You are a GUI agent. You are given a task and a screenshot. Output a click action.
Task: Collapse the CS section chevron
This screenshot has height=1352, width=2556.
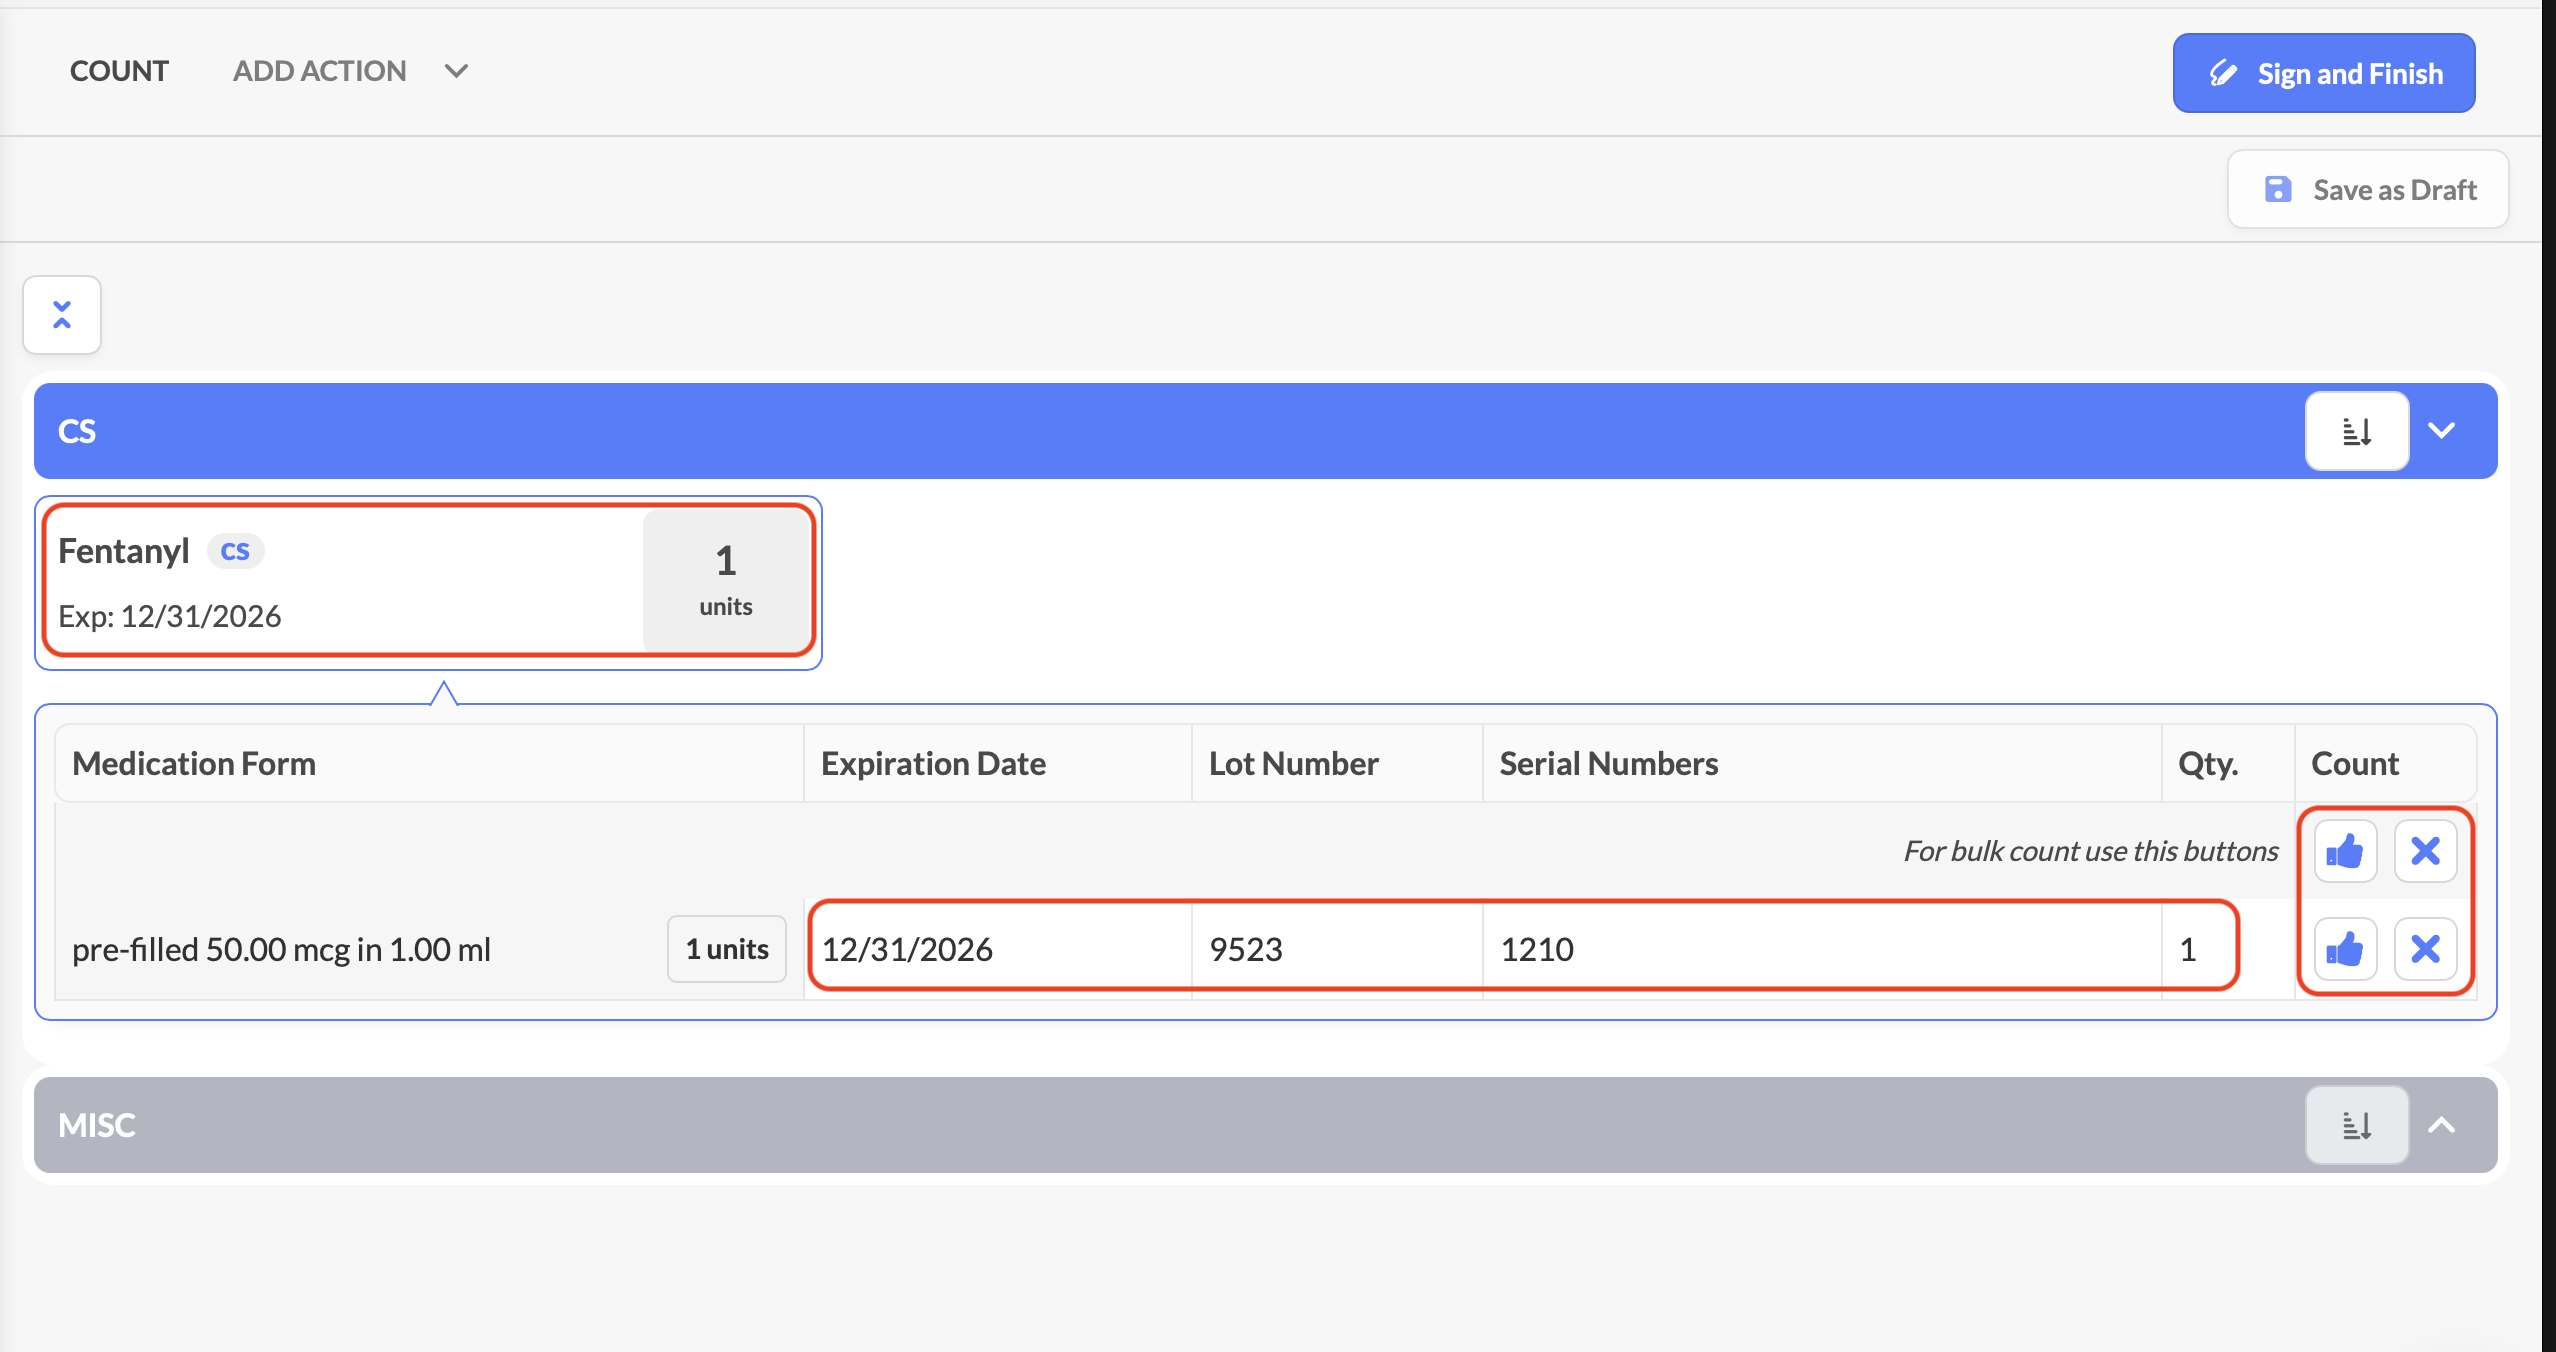[x=2442, y=431]
